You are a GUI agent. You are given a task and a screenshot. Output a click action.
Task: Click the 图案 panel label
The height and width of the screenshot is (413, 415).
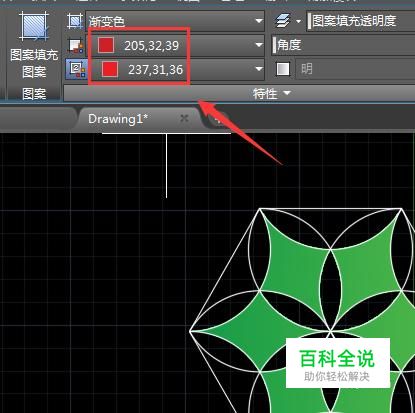(34, 94)
